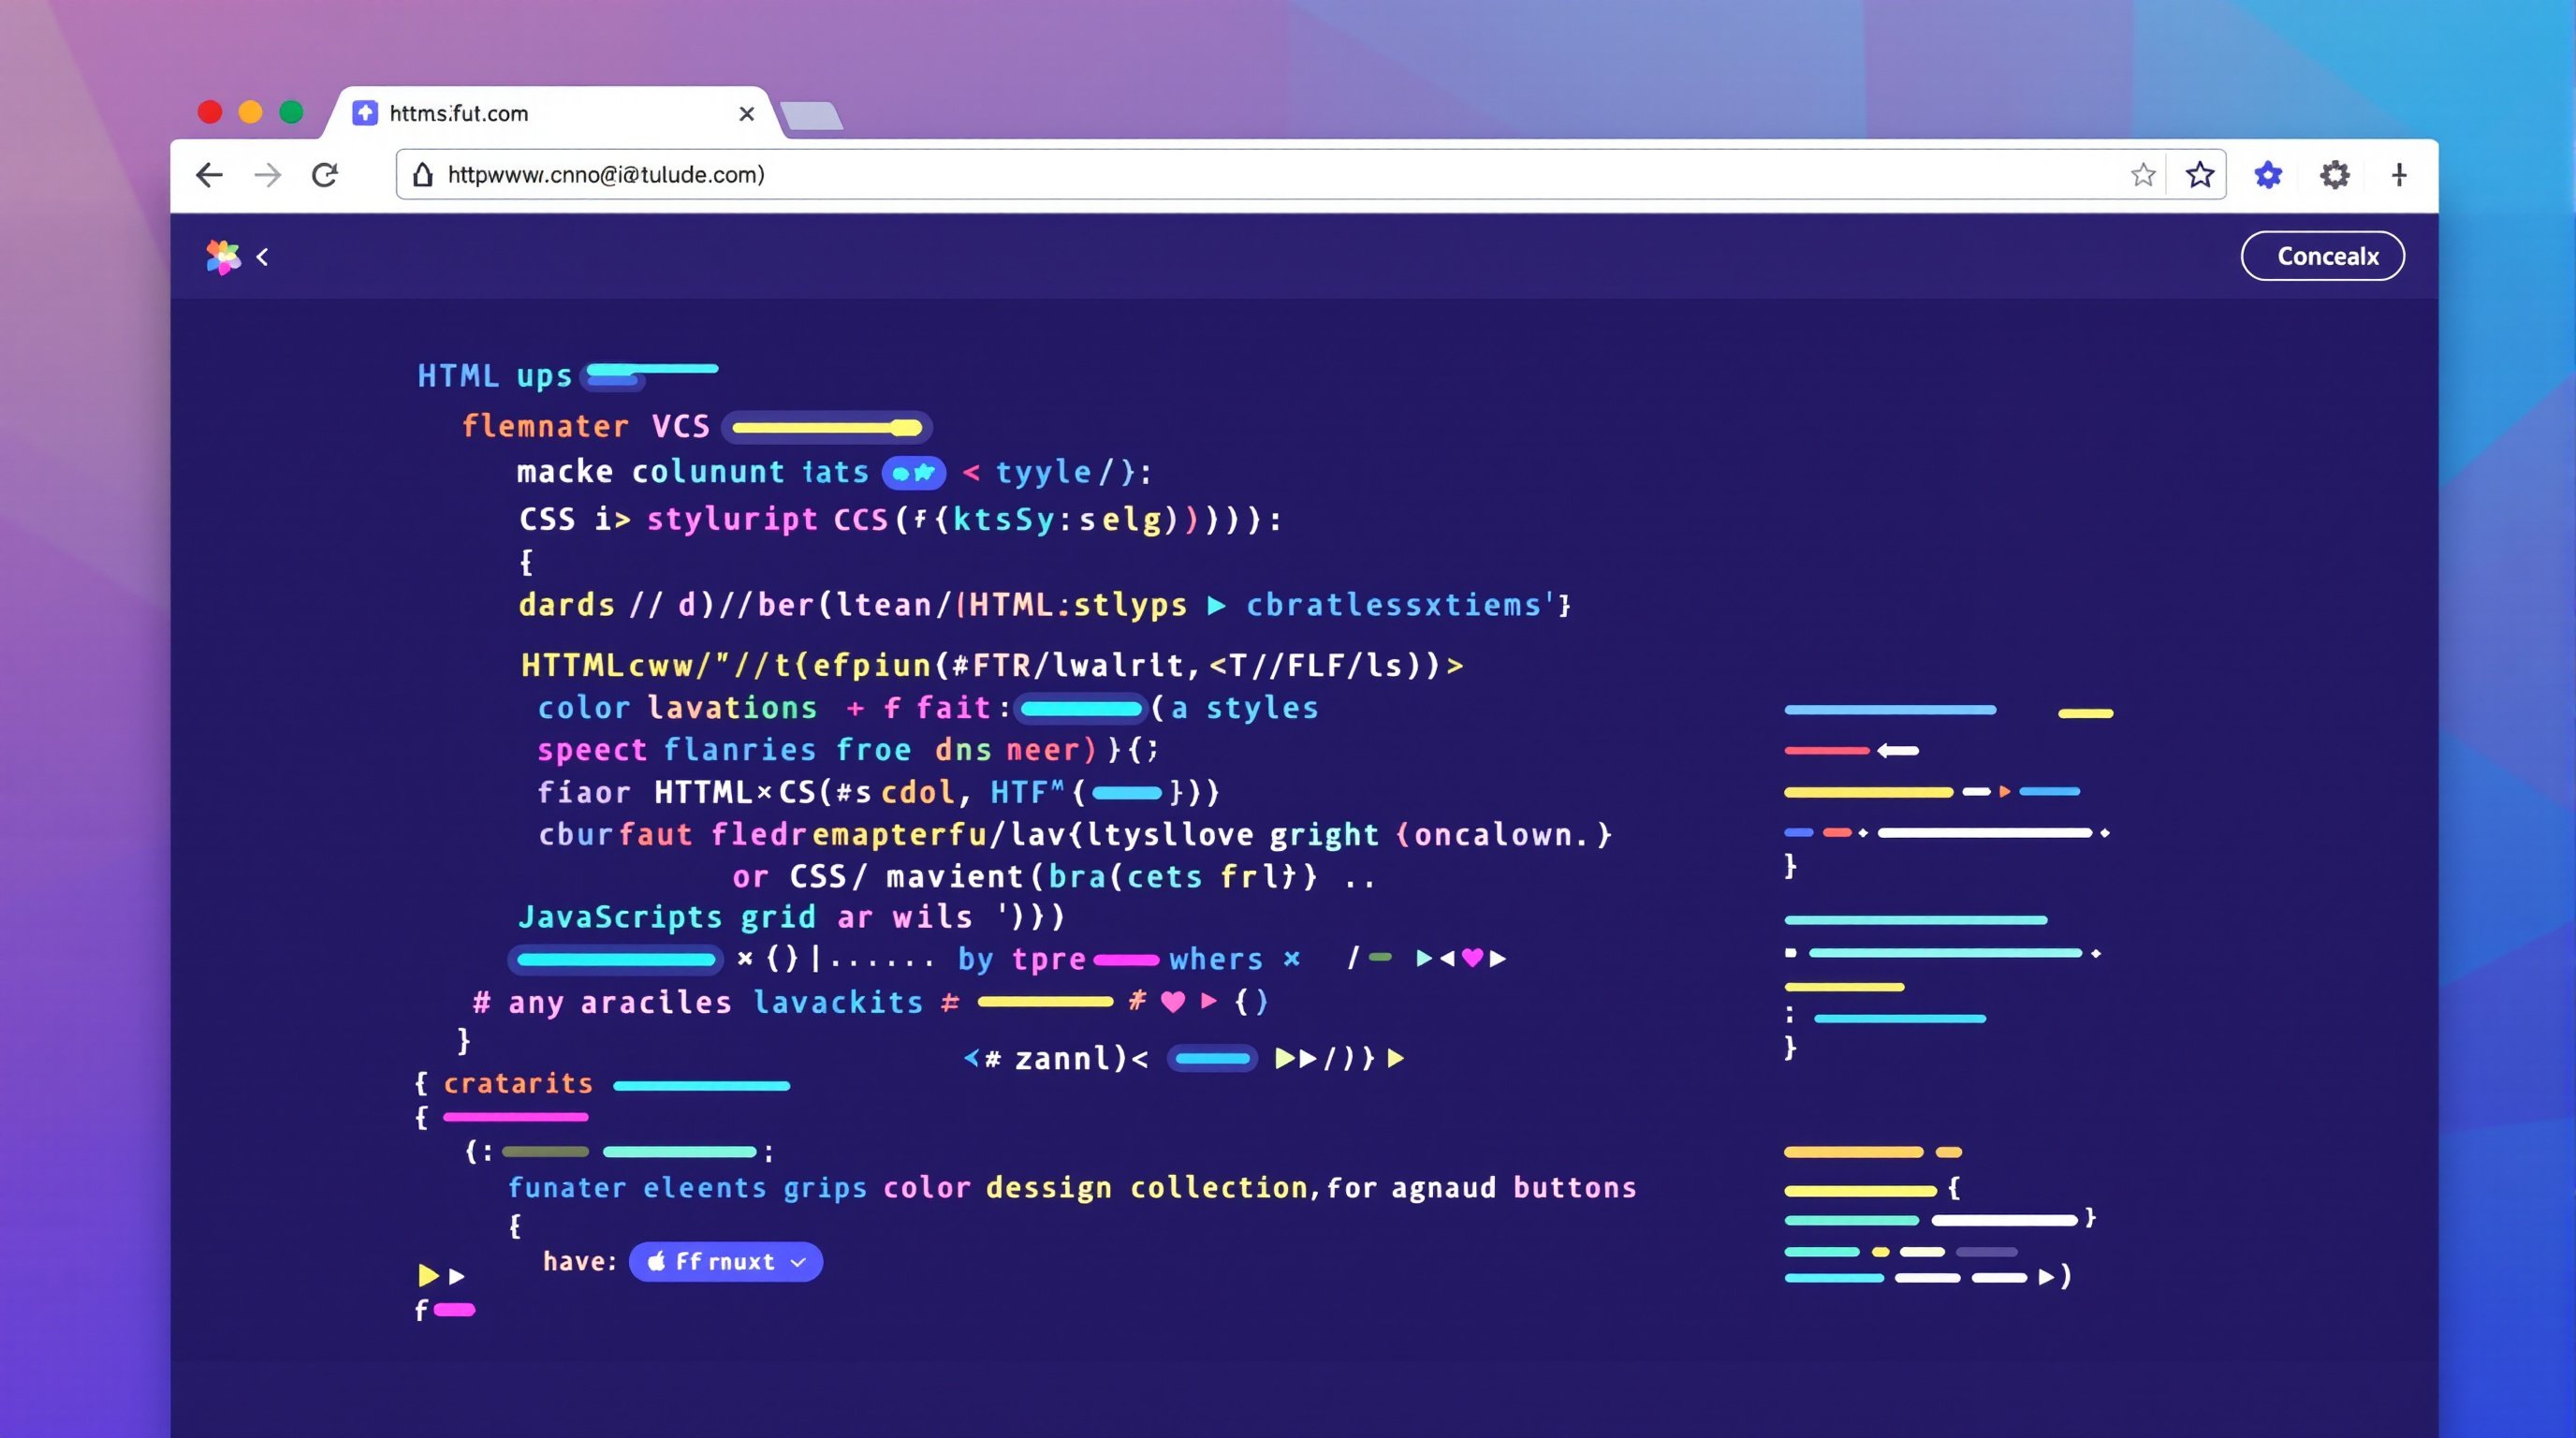Open the 'Ff rnuxt' dropdown
This screenshot has width=2576, height=1438.
point(726,1261)
